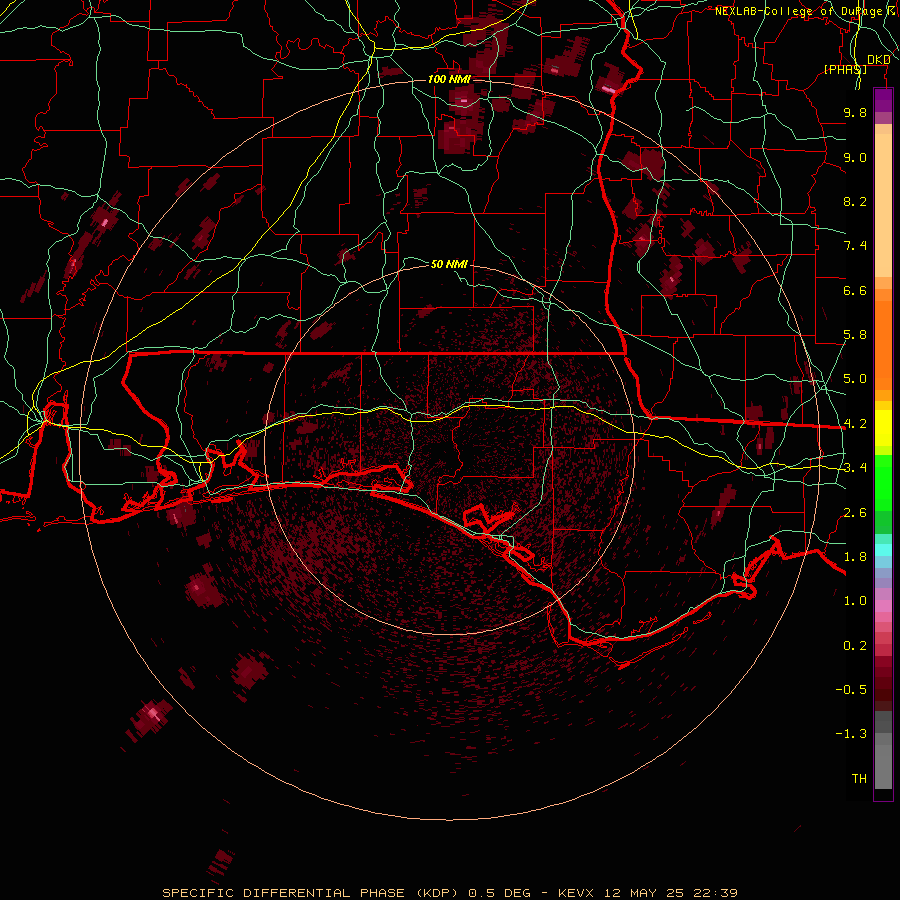The height and width of the screenshot is (900, 900).
Task: Pick the peach band of the color scale
Action: click(883, 207)
